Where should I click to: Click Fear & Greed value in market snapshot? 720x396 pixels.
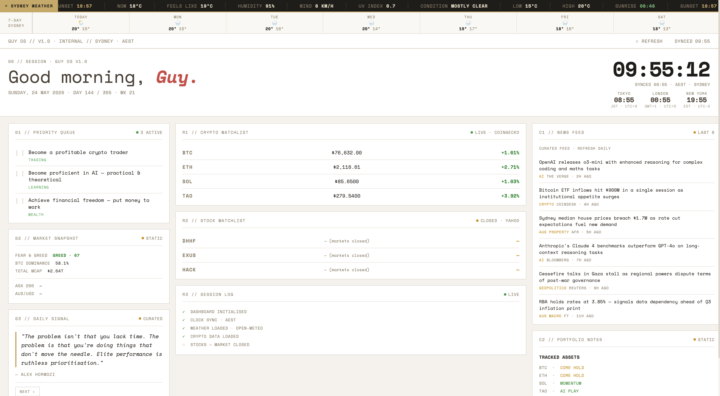[x=66, y=255]
